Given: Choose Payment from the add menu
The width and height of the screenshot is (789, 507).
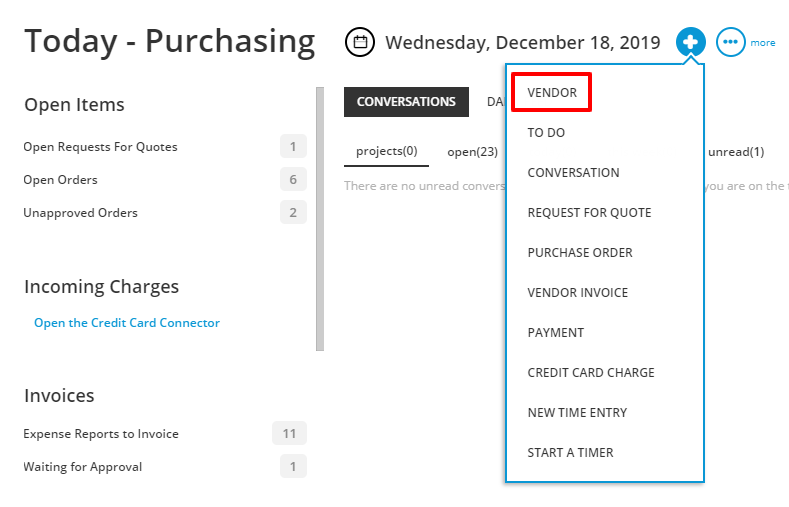Looking at the screenshot, I should [x=556, y=332].
